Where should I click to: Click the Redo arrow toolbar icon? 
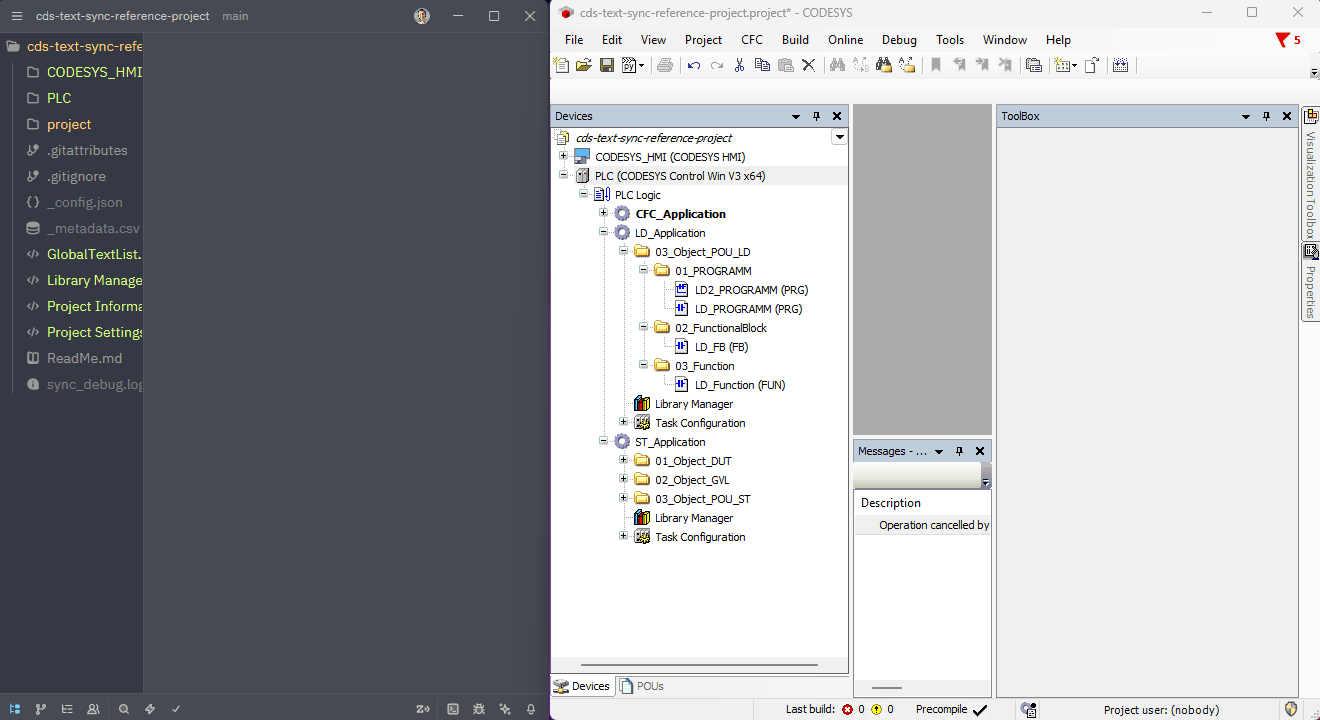click(717, 65)
